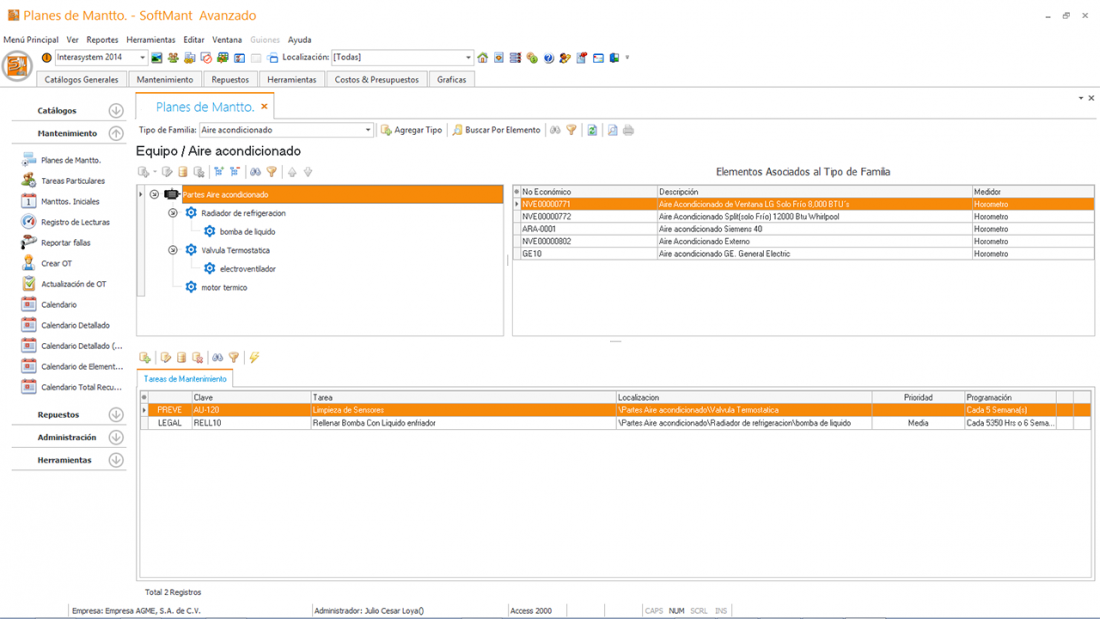Click the binoculars search icon above equipment tree
The image size is (1100, 619).
coord(255,172)
